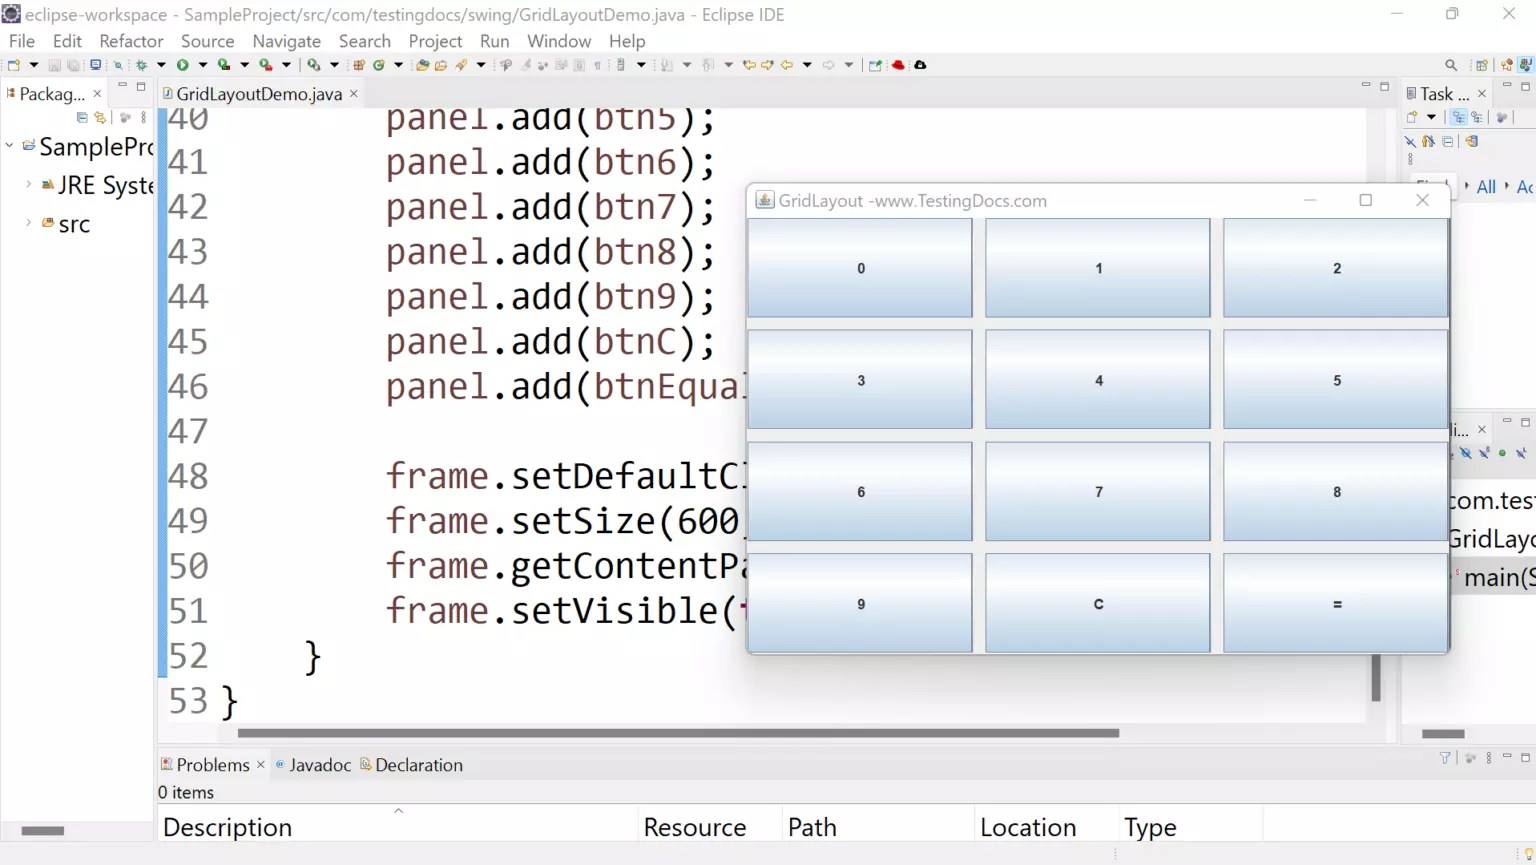
Task: Select the Coverage icon in the toolbar
Action: pyautogui.click(x=224, y=64)
